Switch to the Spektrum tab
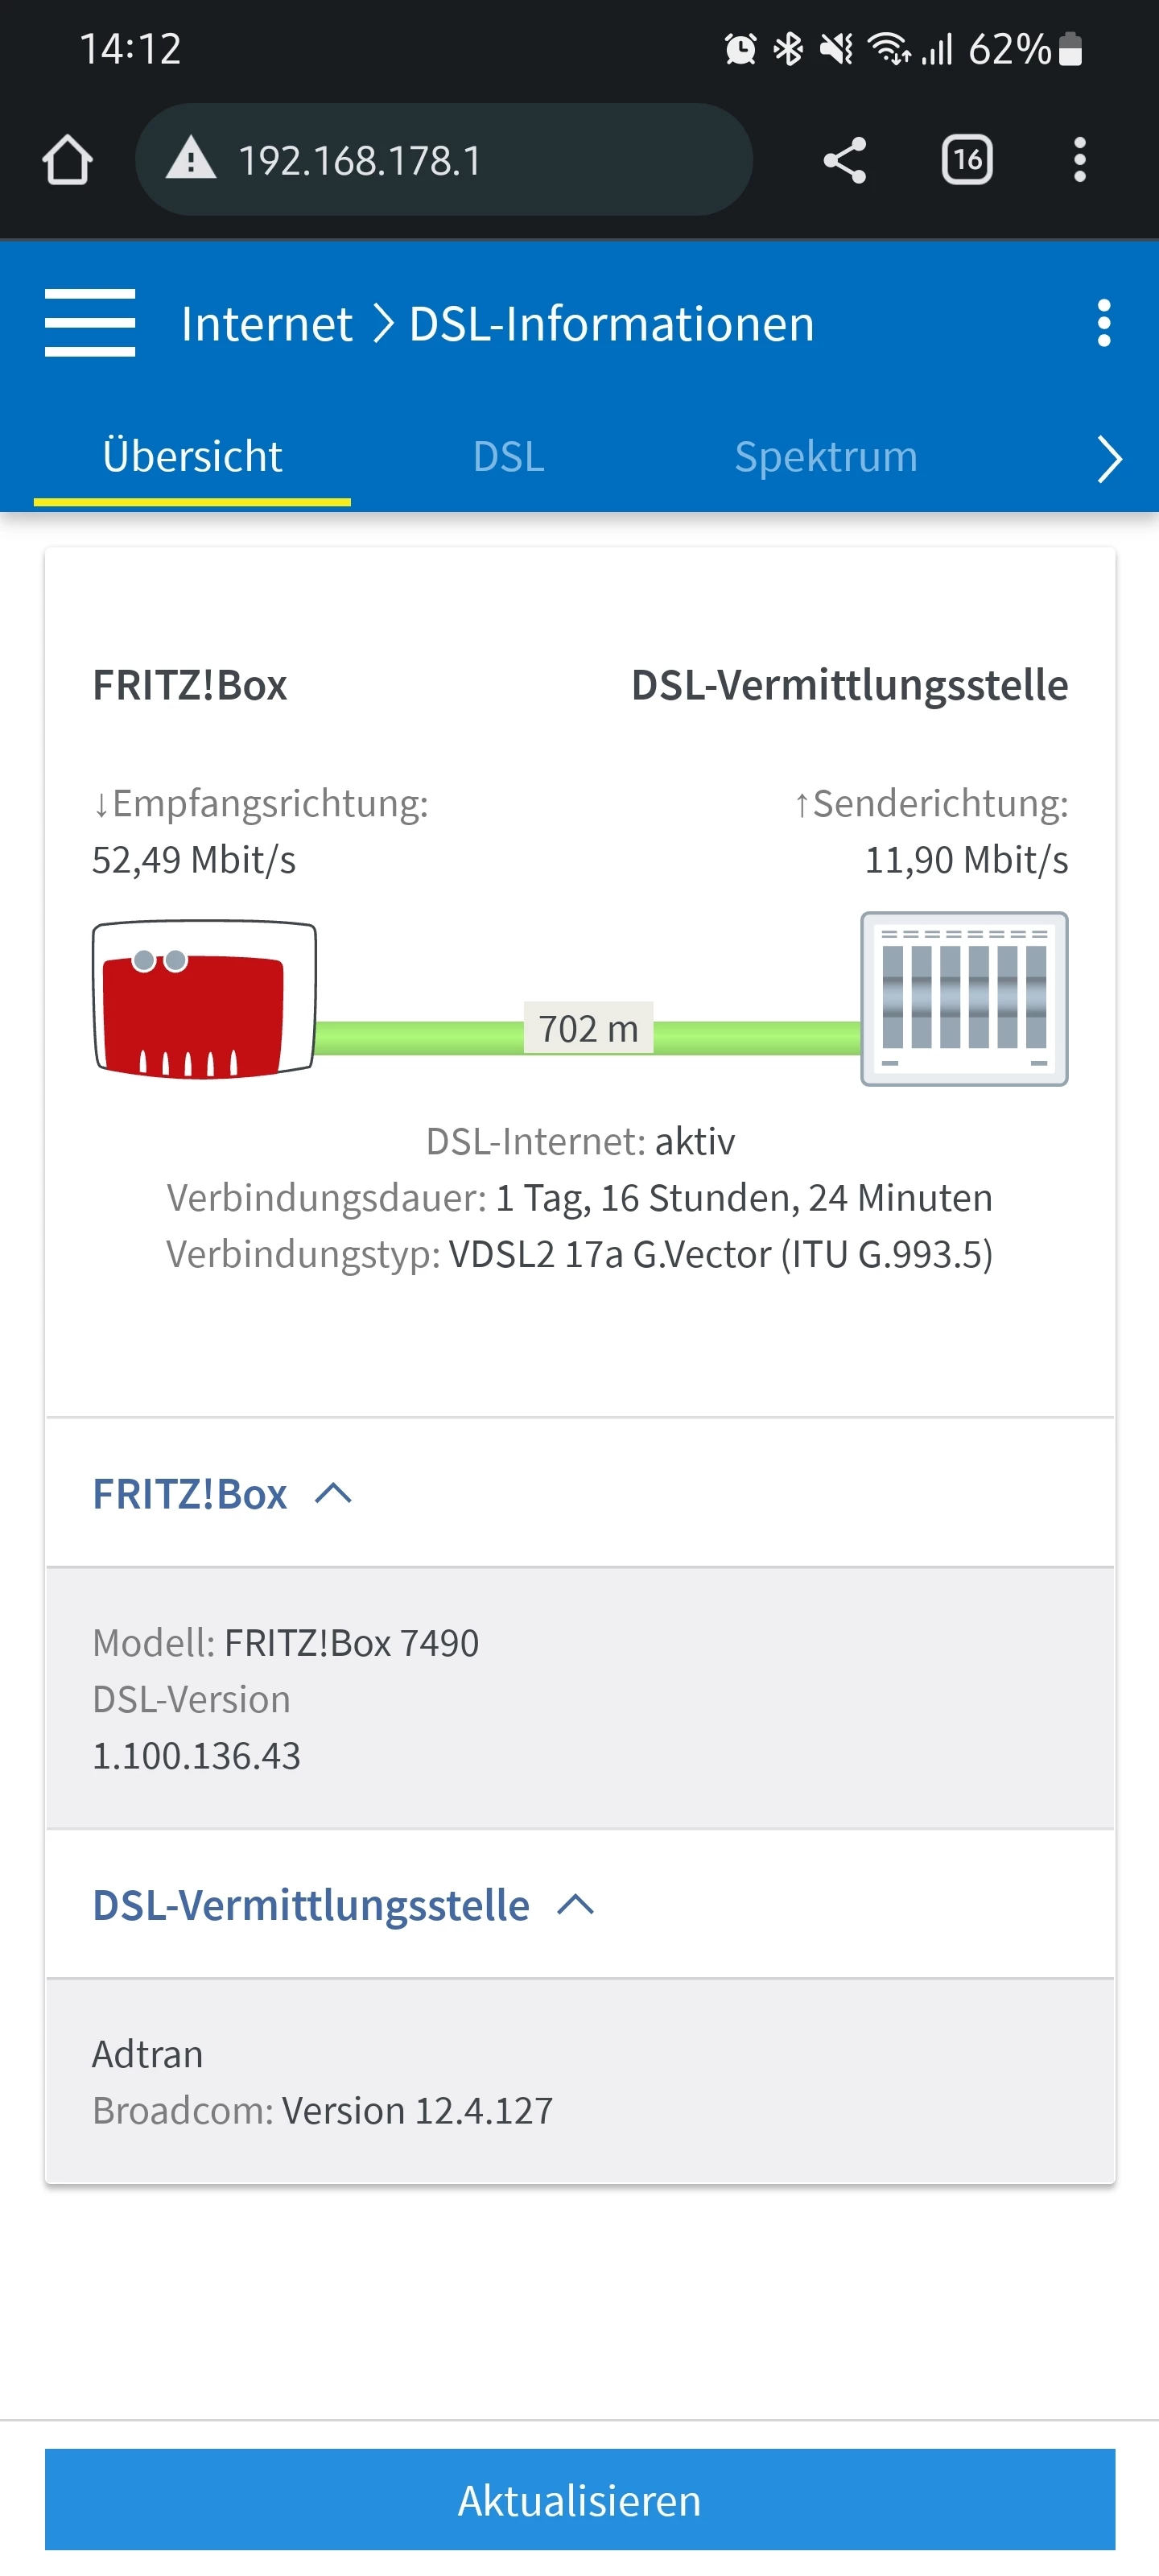 tap(825, 457)
